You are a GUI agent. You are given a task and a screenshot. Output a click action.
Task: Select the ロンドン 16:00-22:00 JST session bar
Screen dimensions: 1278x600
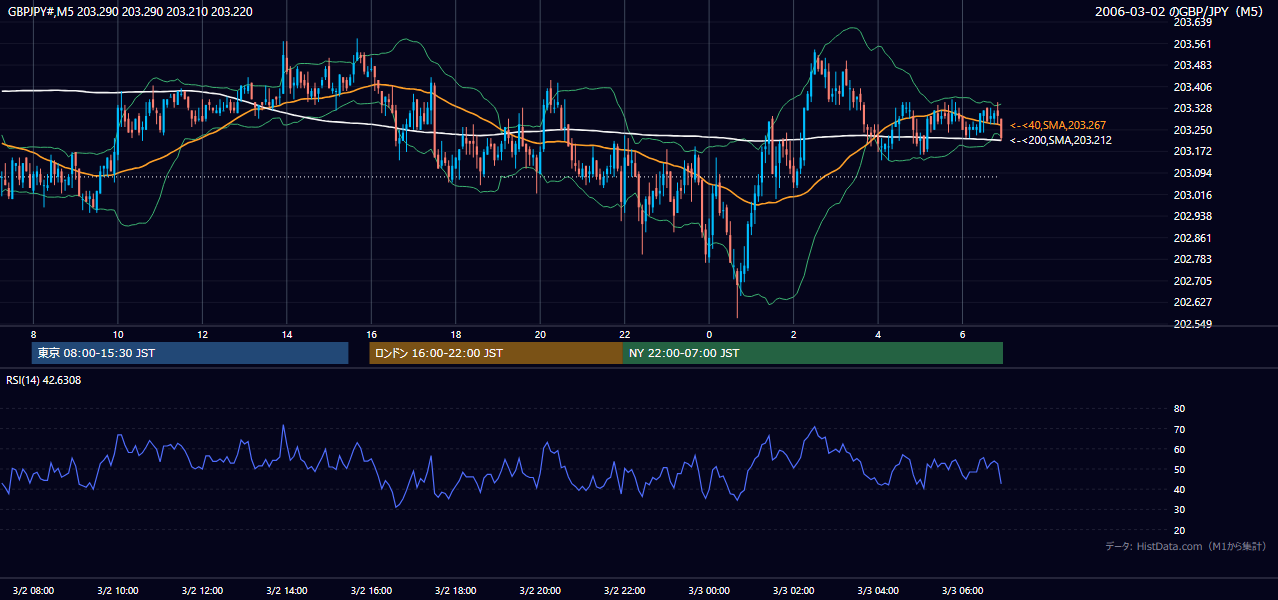click(x=496, y=353)
